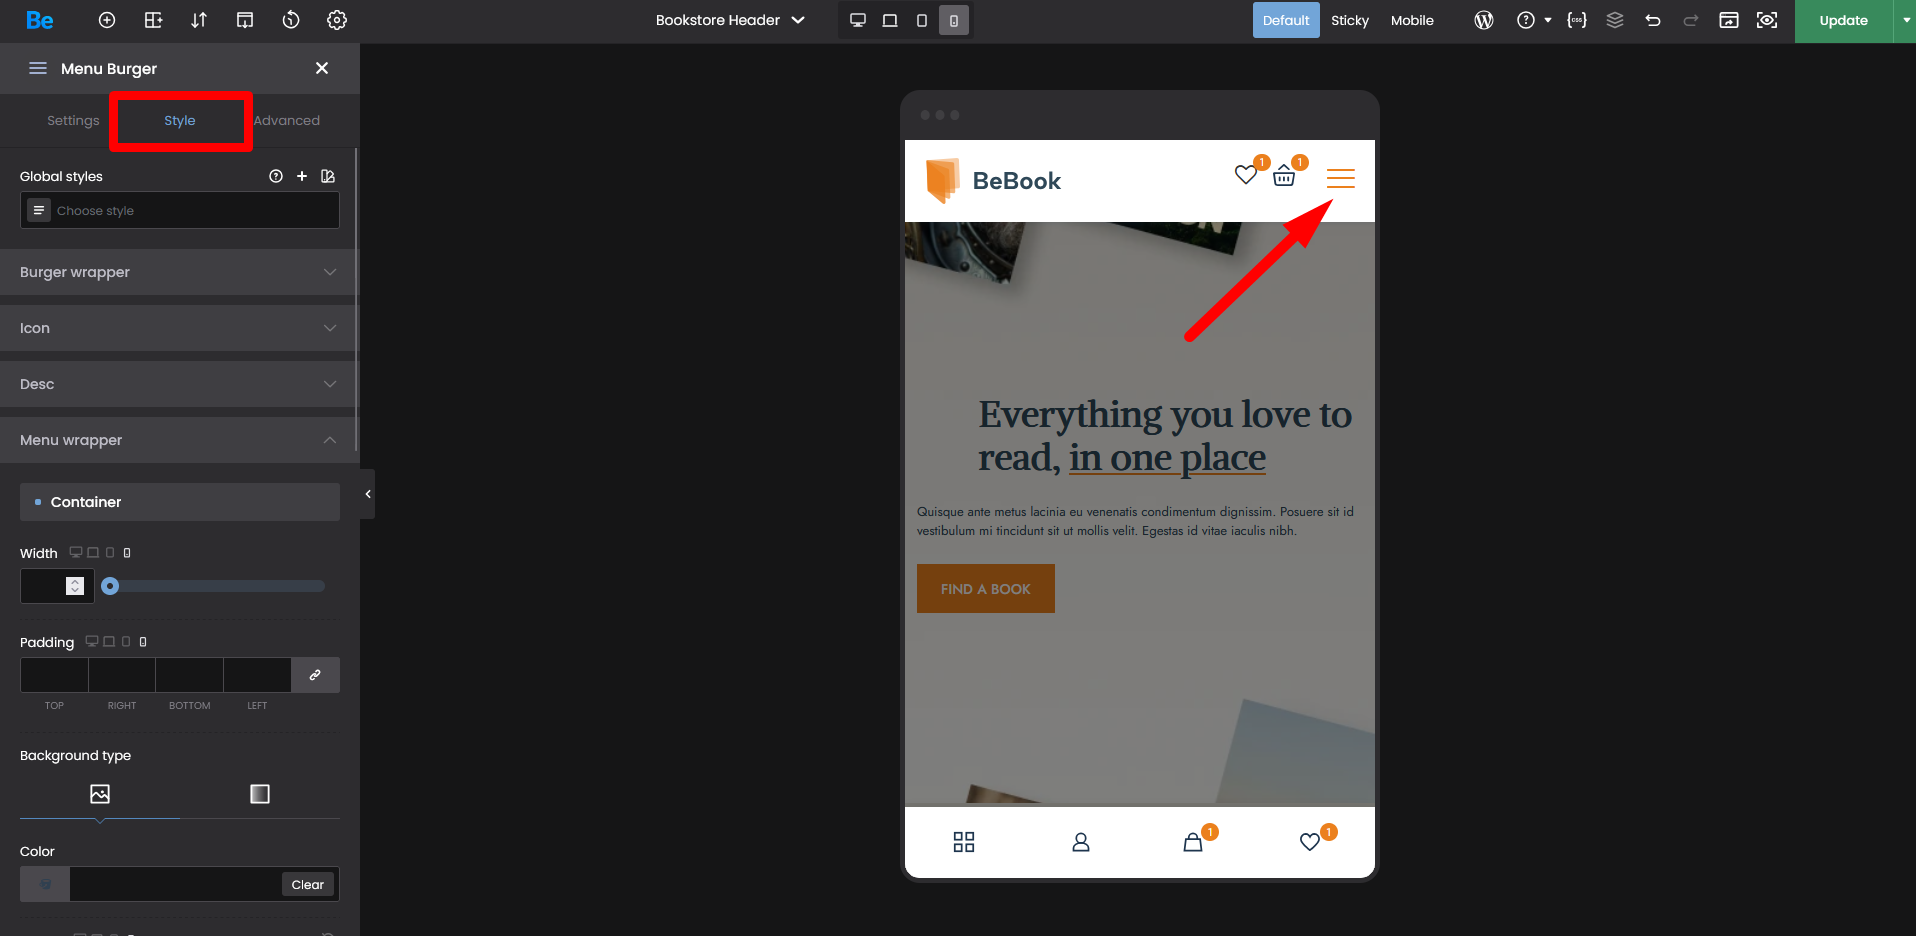This screenshot has width=1916, height=936.
Task: Open the Settings tab
Action: 73,120
